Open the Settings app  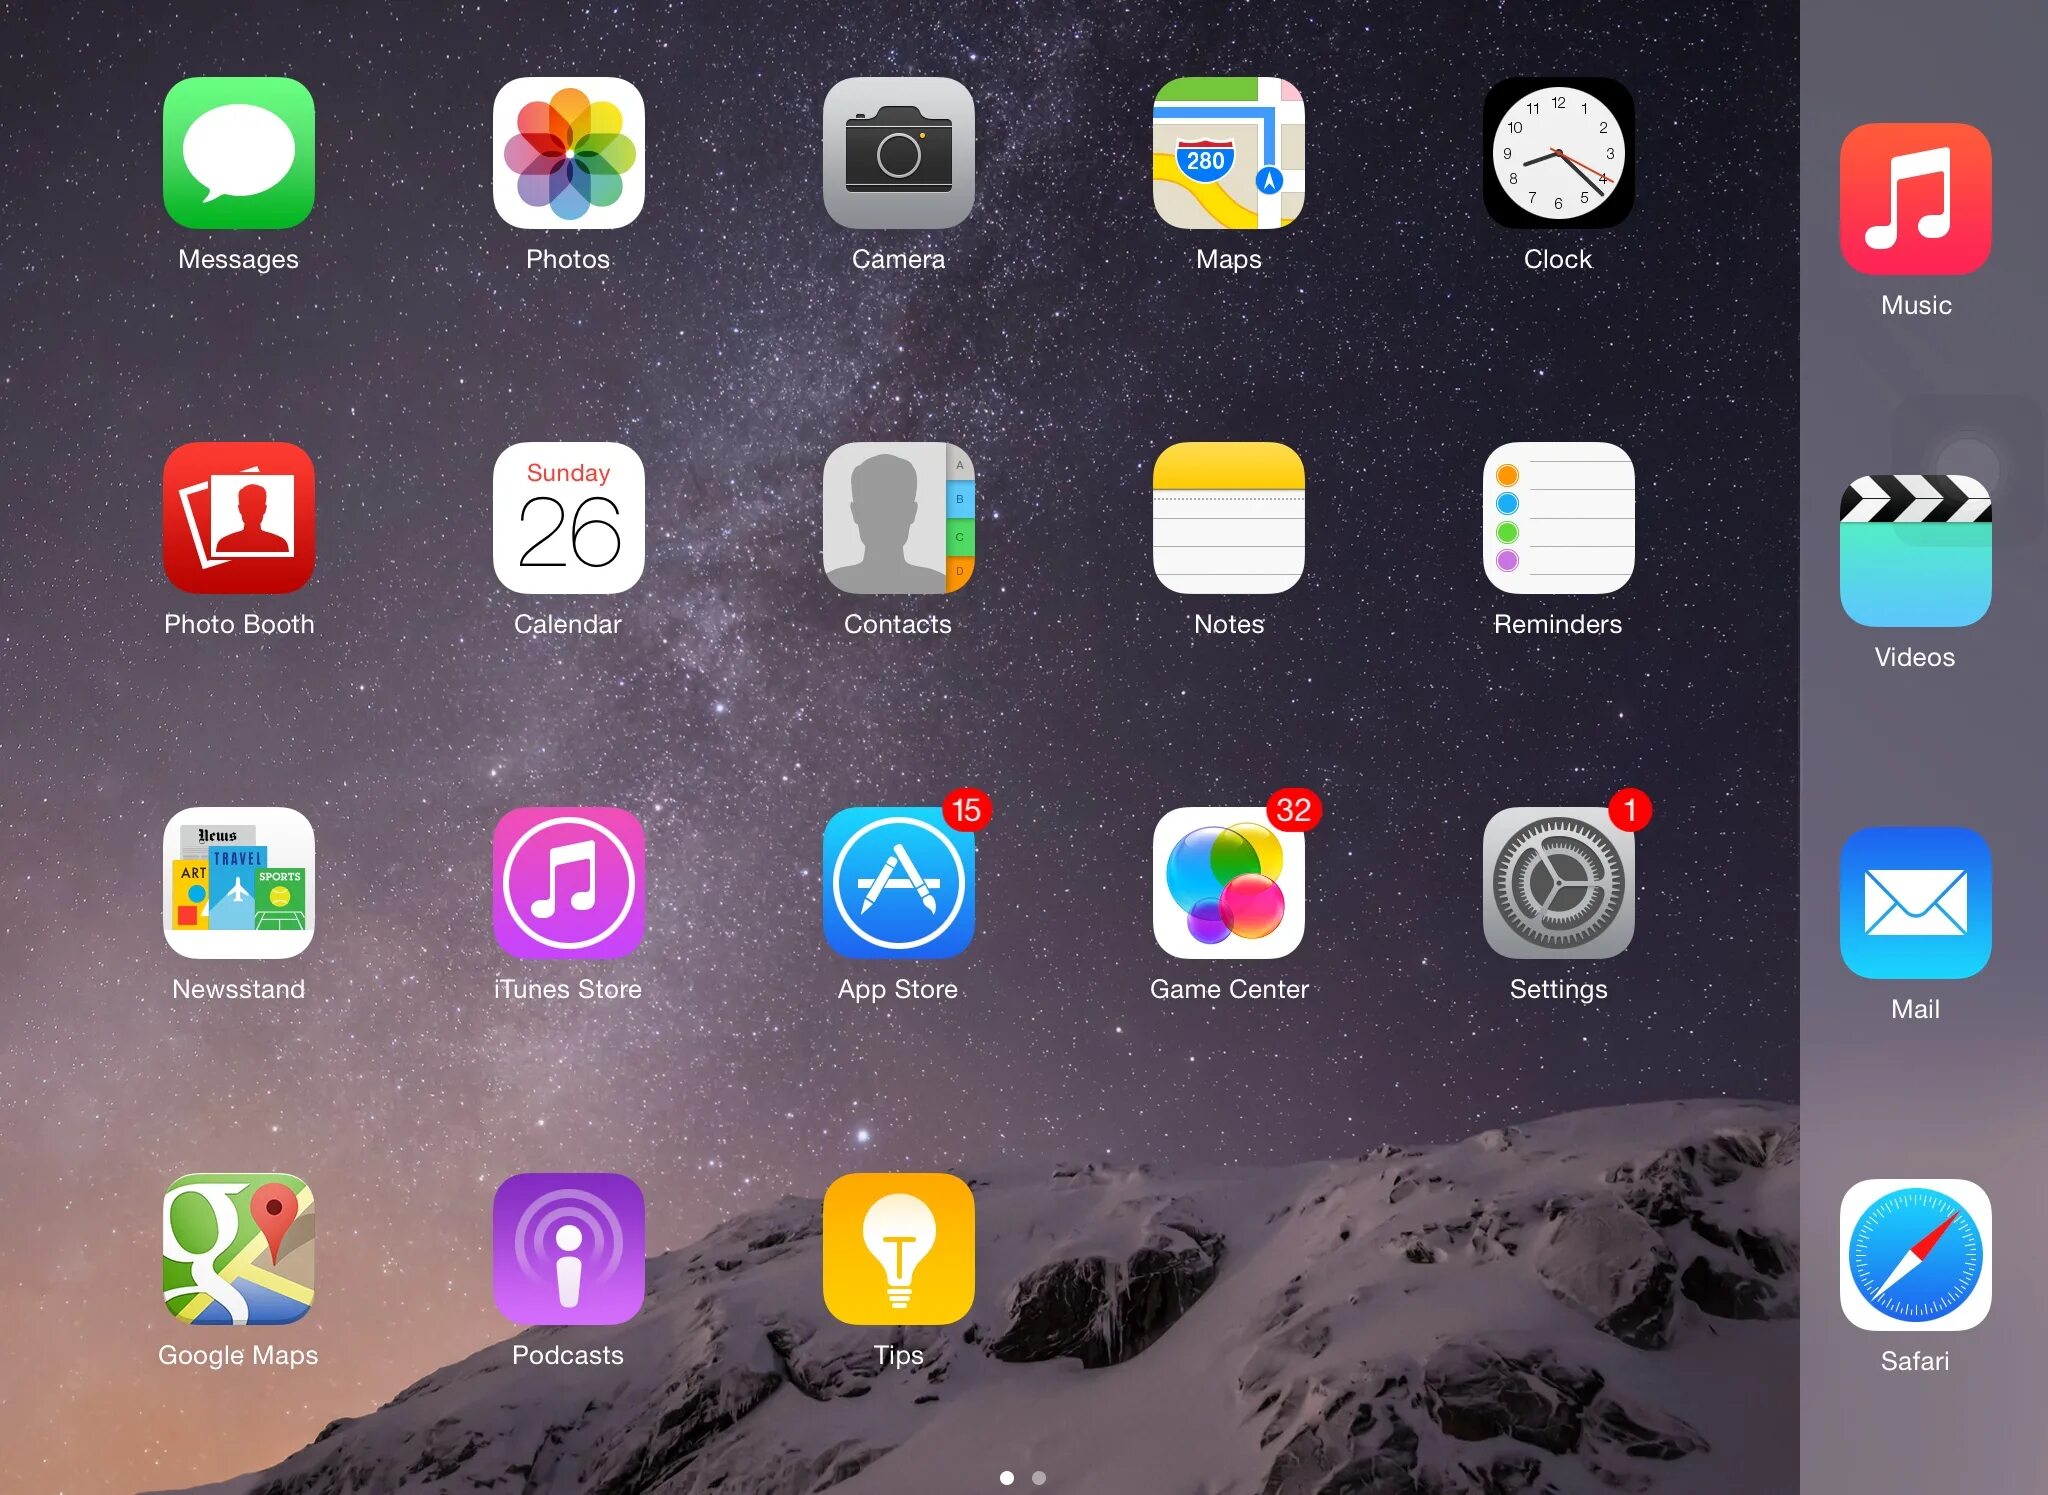pyautogui.click(x=1558, y=883)
